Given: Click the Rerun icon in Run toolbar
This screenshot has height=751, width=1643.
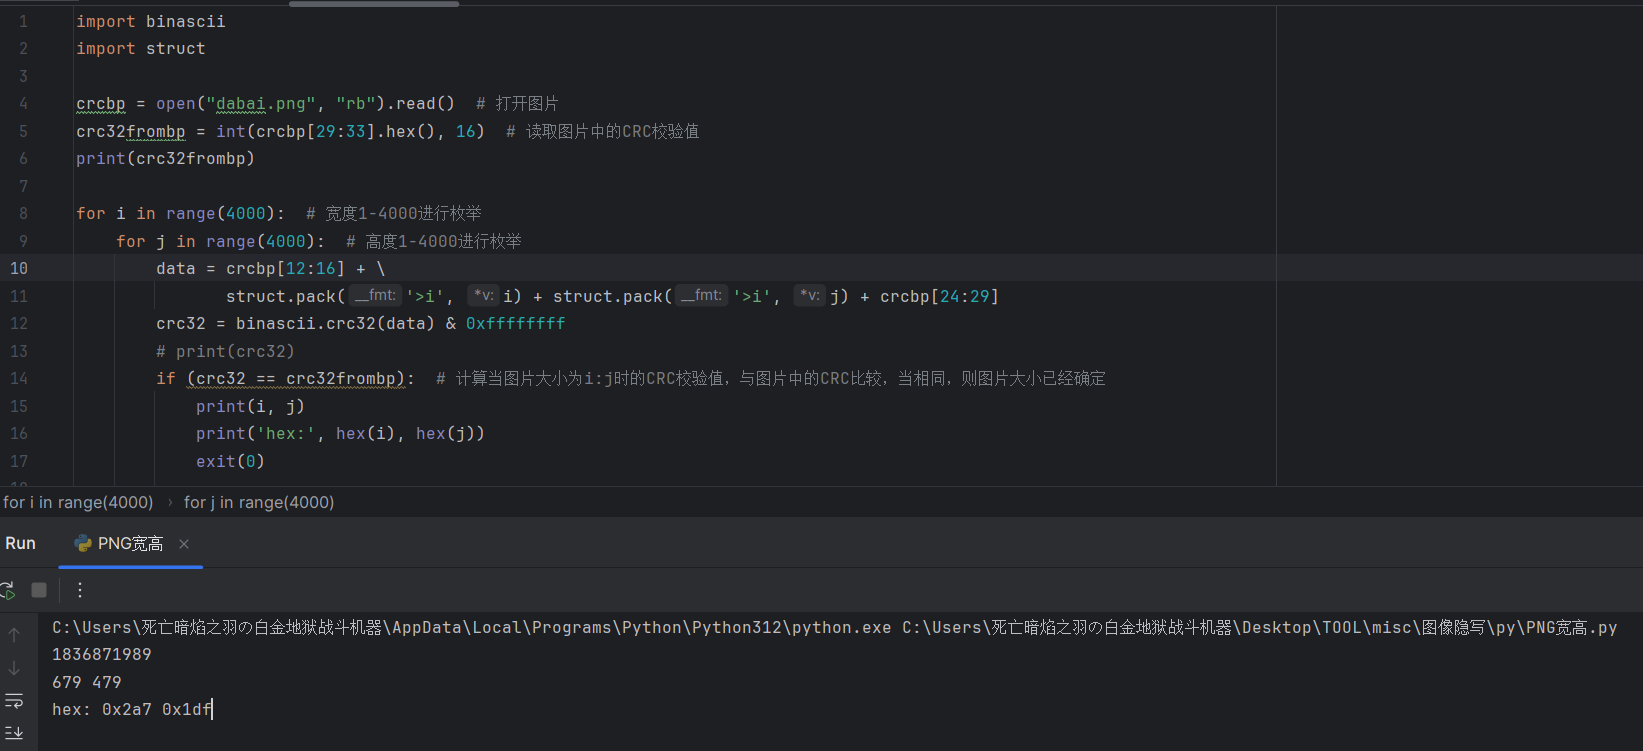Looking at the screenshot, I should click(x=8, y=590).
